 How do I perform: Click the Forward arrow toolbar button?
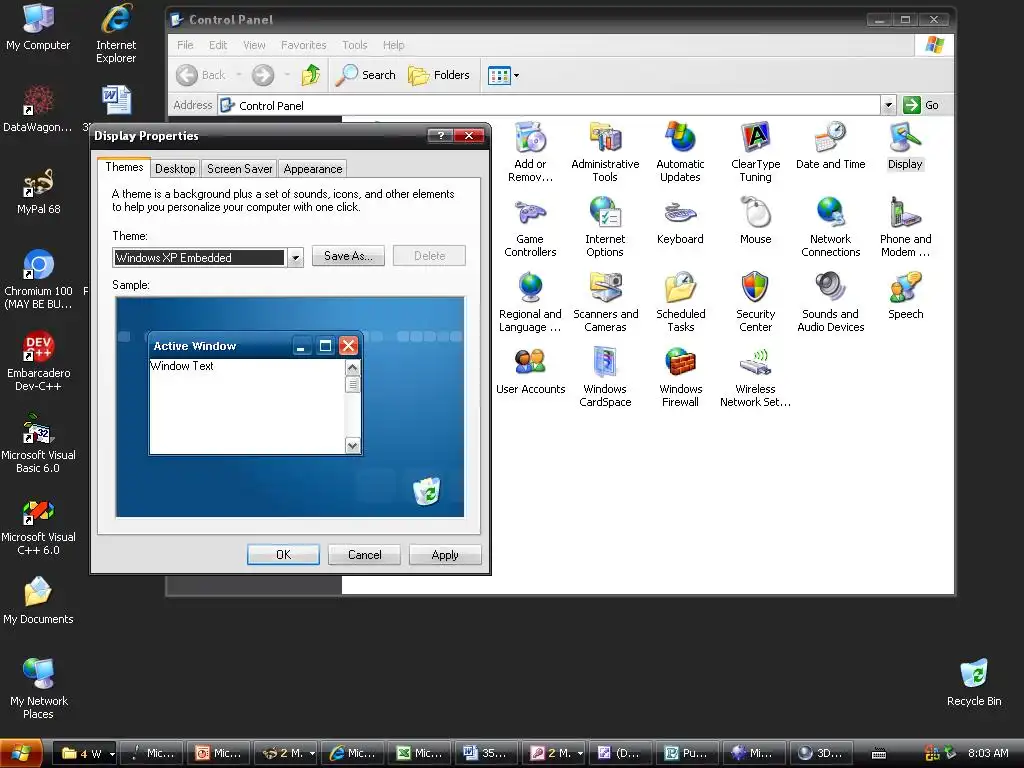[x=263, y=75]
